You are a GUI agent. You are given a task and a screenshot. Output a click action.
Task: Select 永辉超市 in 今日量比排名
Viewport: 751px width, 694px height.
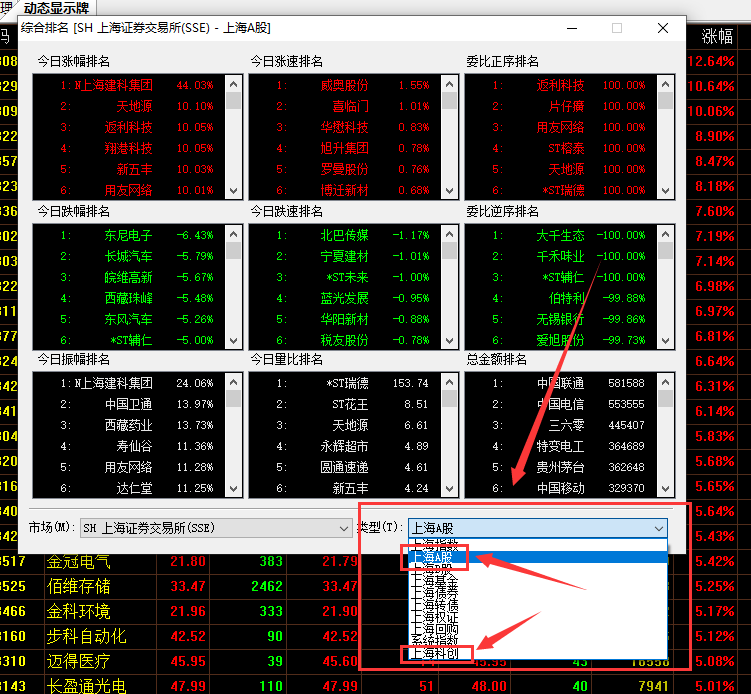coord(345,446)
